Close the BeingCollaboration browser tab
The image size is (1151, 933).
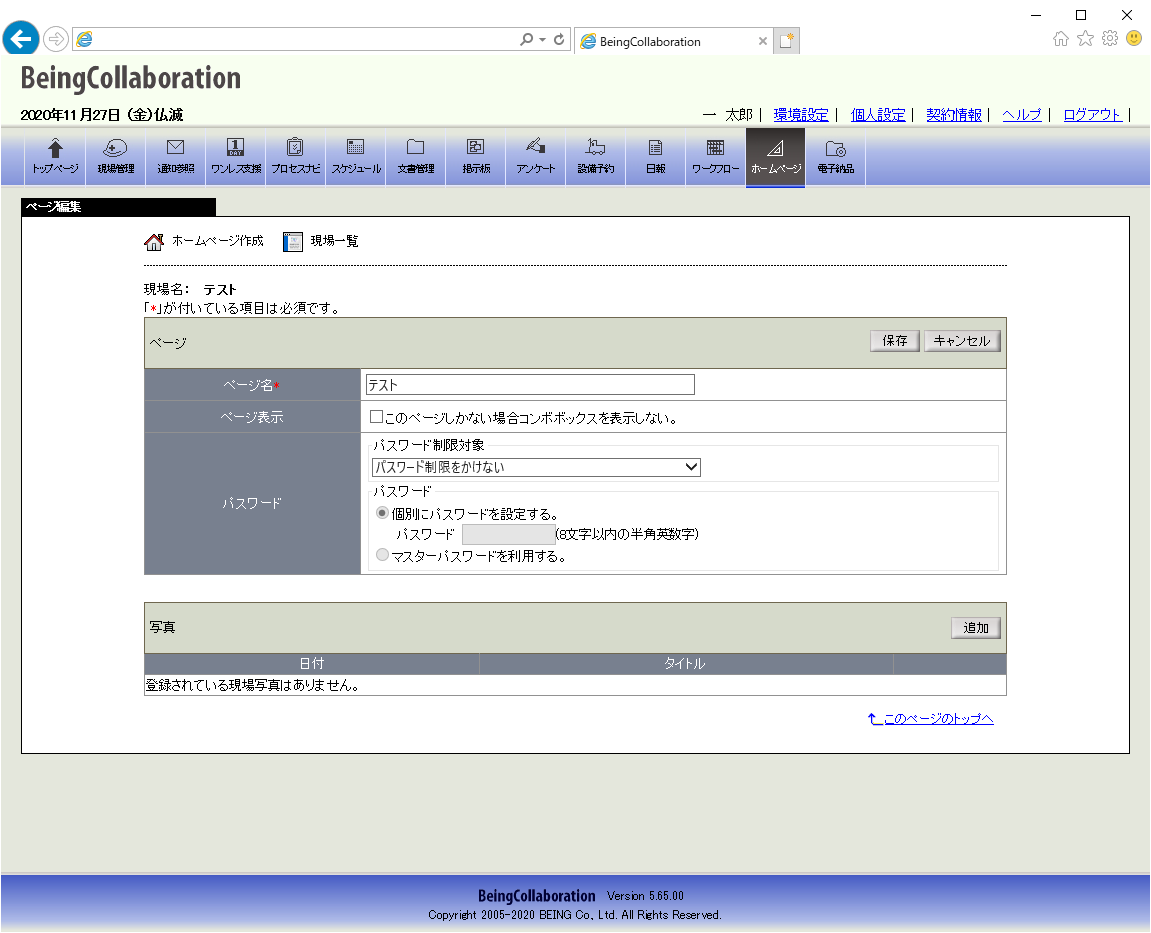click(x=763, y=41)
